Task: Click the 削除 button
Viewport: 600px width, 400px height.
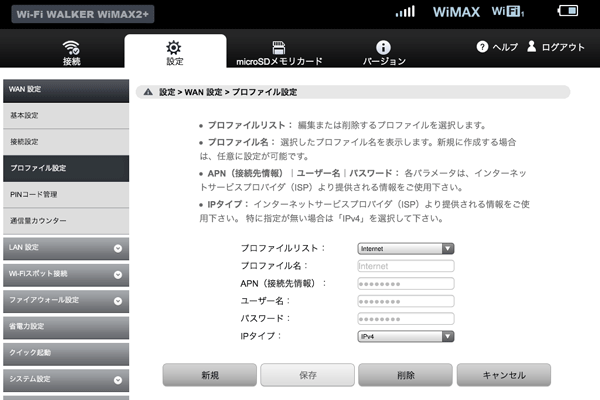Action: click(405, 375)
